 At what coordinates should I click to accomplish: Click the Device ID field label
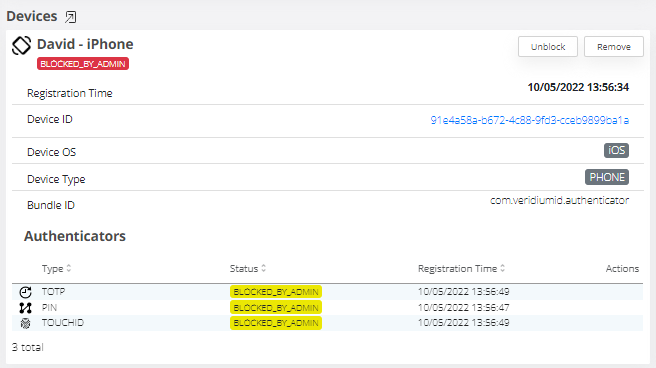(x=50, y=119)
